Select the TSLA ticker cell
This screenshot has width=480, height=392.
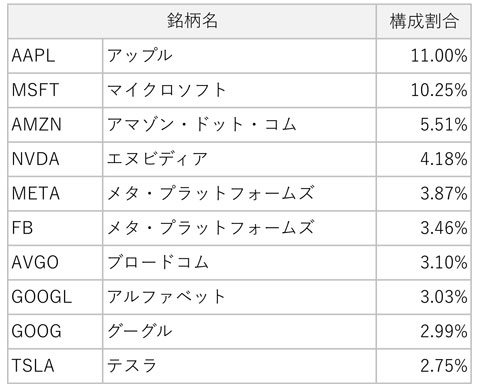(x=55, y=366)
